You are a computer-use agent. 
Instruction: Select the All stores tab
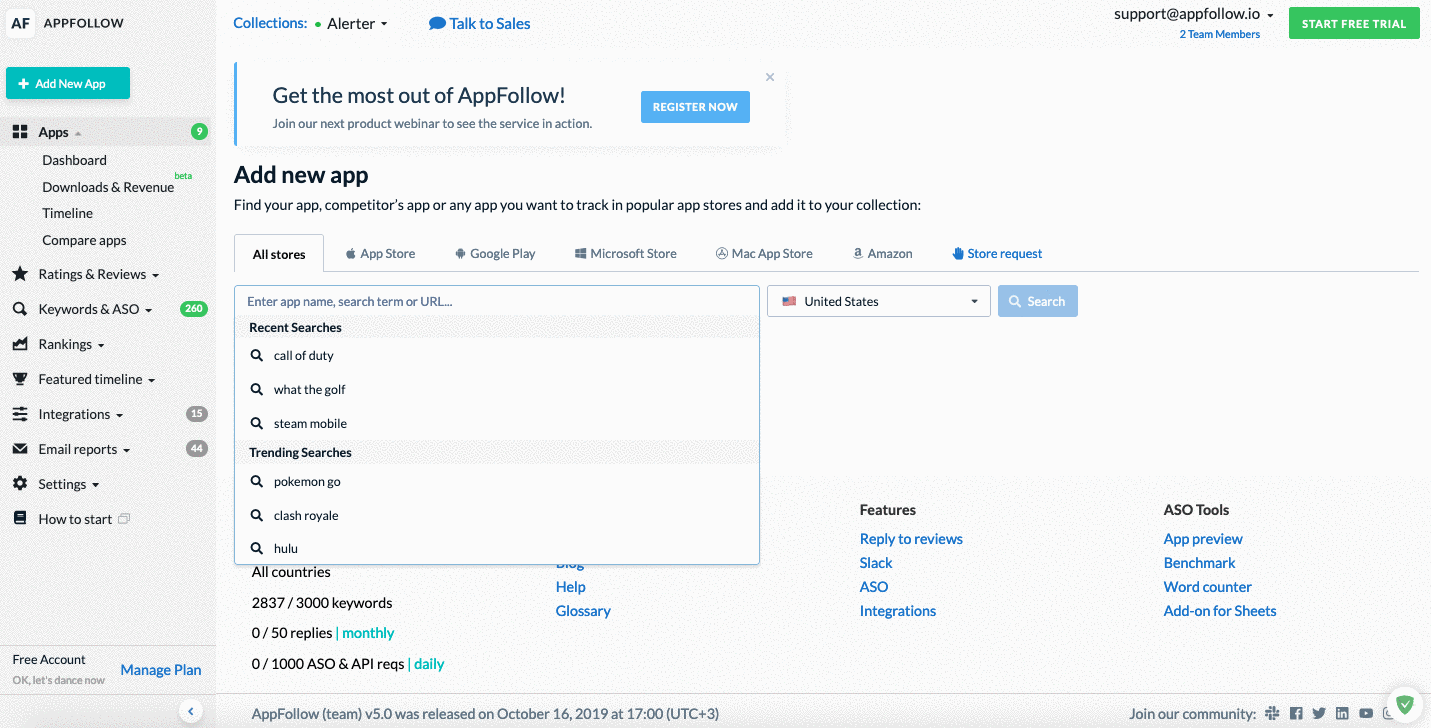click(x=279, y=253)
